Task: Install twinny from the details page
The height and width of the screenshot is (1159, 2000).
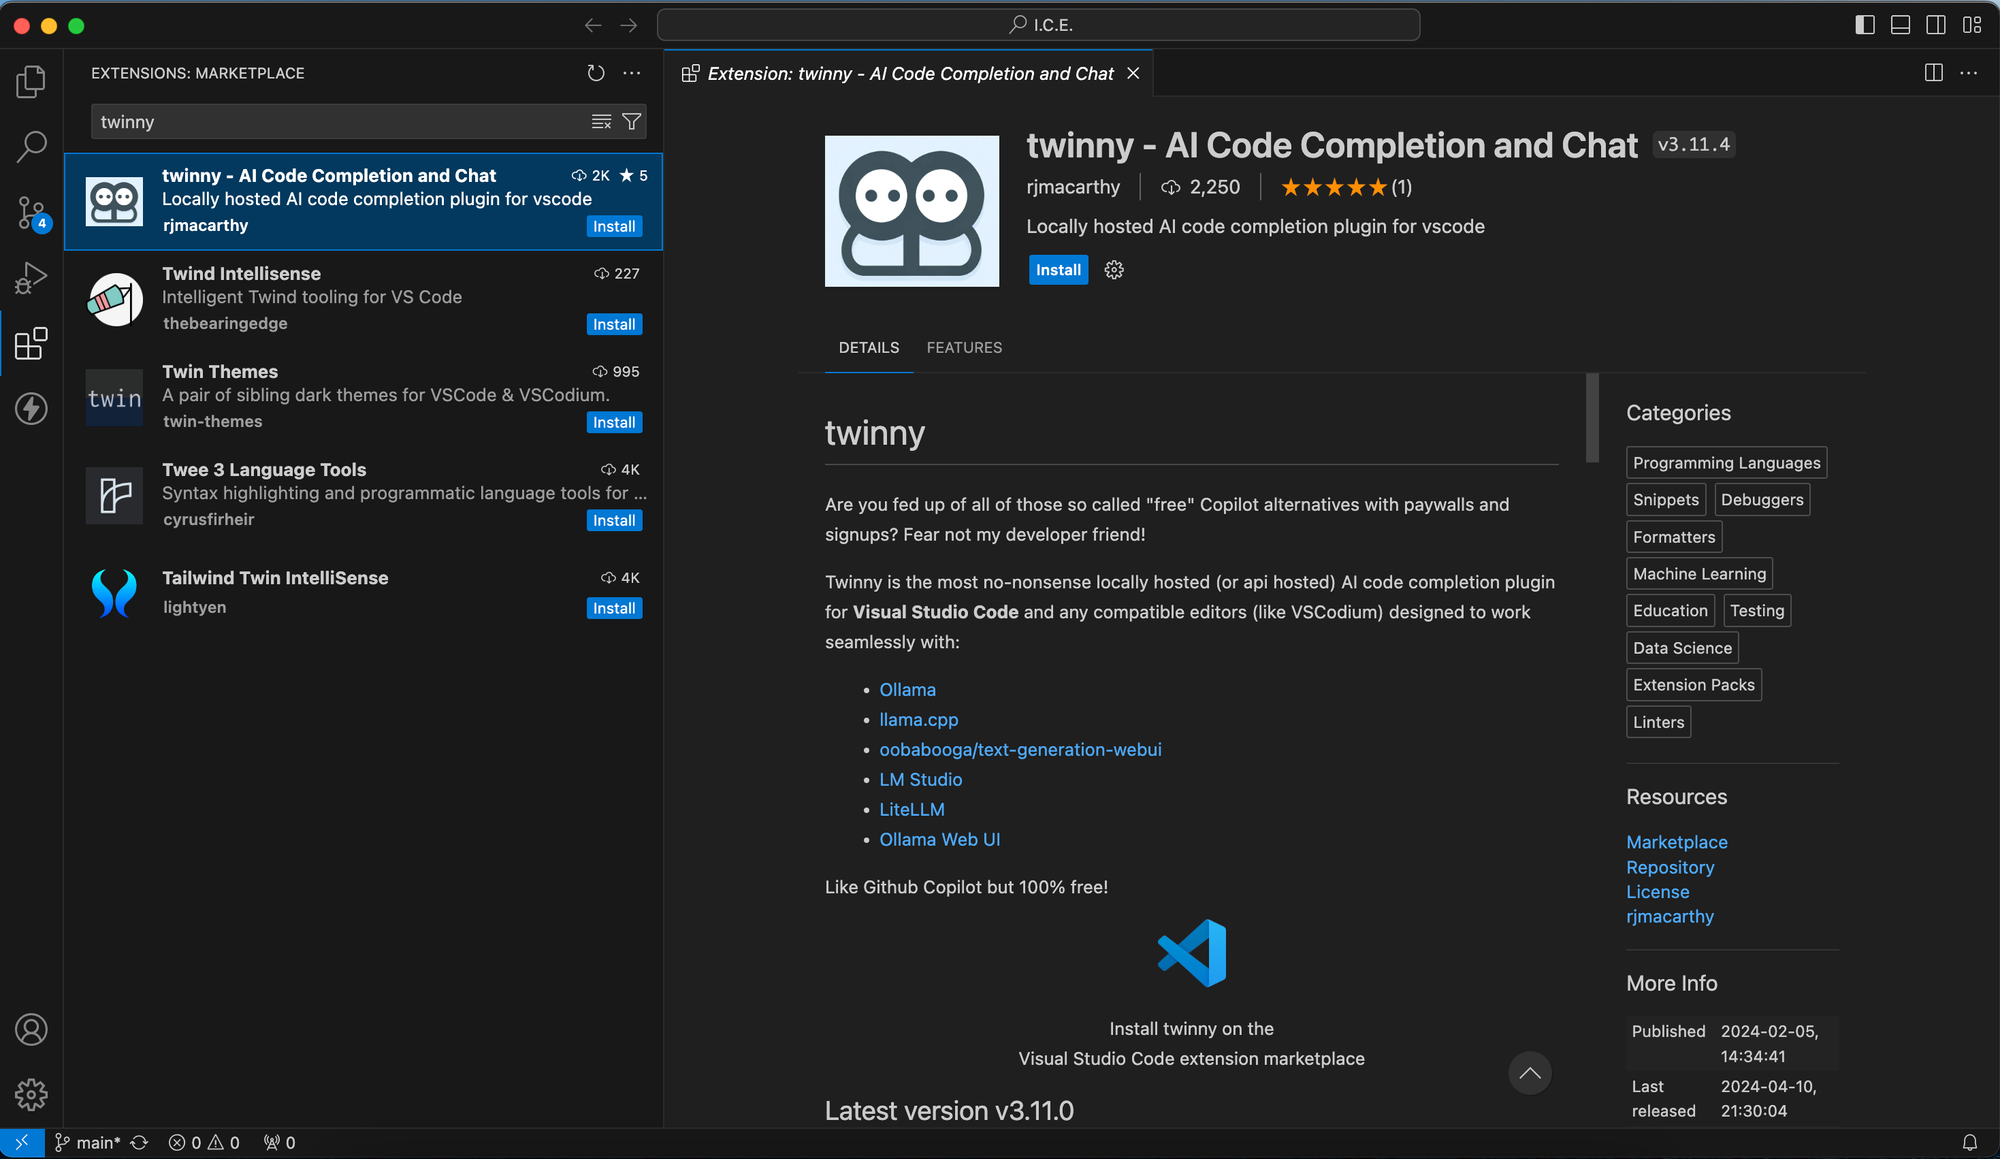Action: [x=1058, y=270]
